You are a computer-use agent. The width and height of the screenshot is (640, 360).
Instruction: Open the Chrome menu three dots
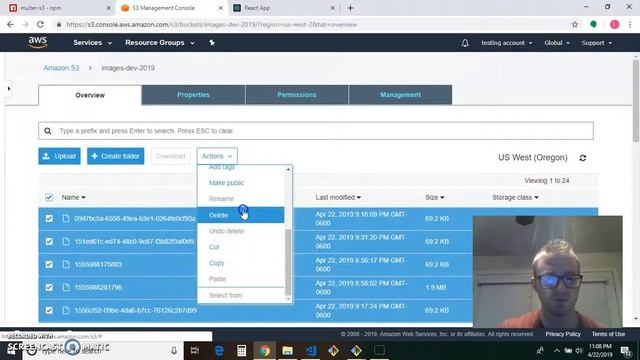pos(630,24)
